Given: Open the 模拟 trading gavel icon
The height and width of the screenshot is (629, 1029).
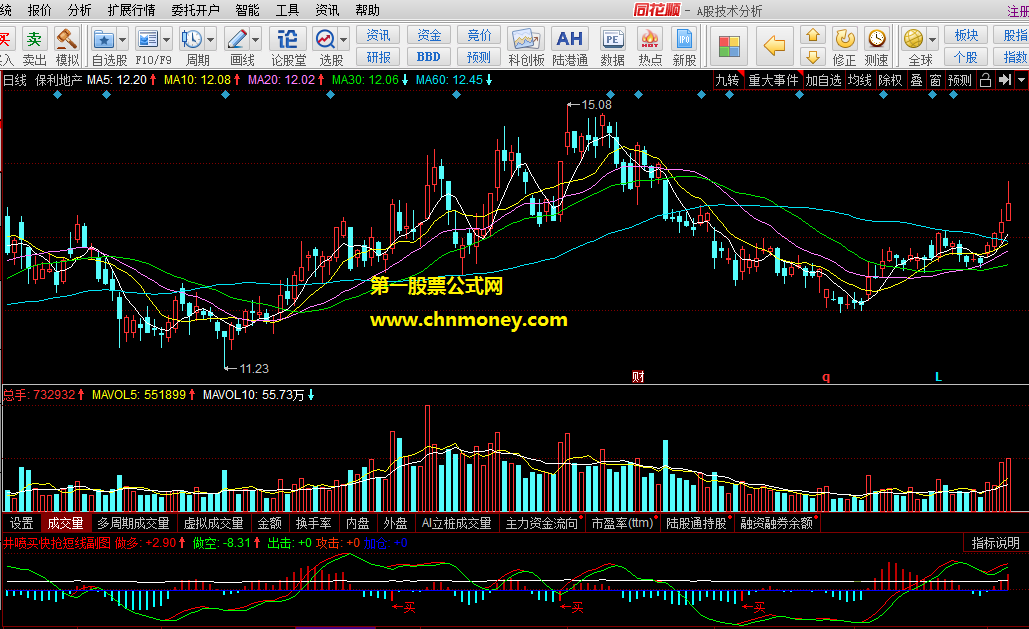Looking at the screenshot, I should click(66, 46).
